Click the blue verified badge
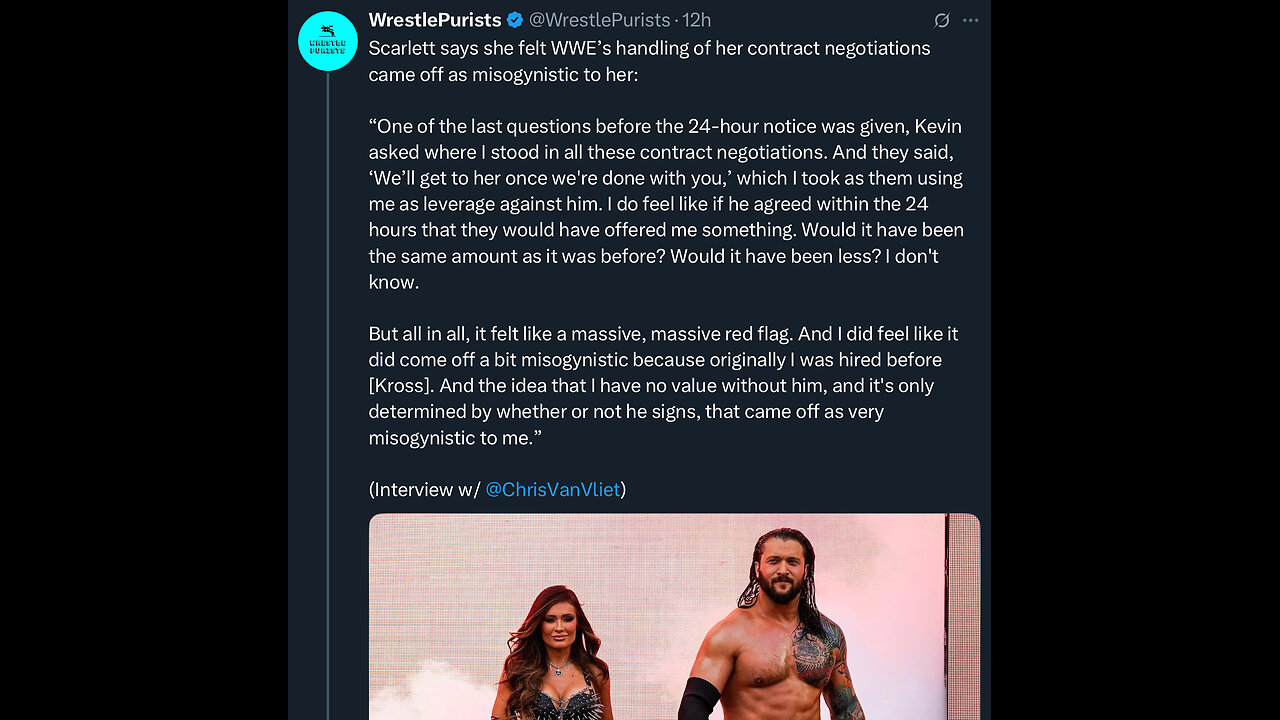The height and width of the screenshot is (720, 1280). point(515,20)
